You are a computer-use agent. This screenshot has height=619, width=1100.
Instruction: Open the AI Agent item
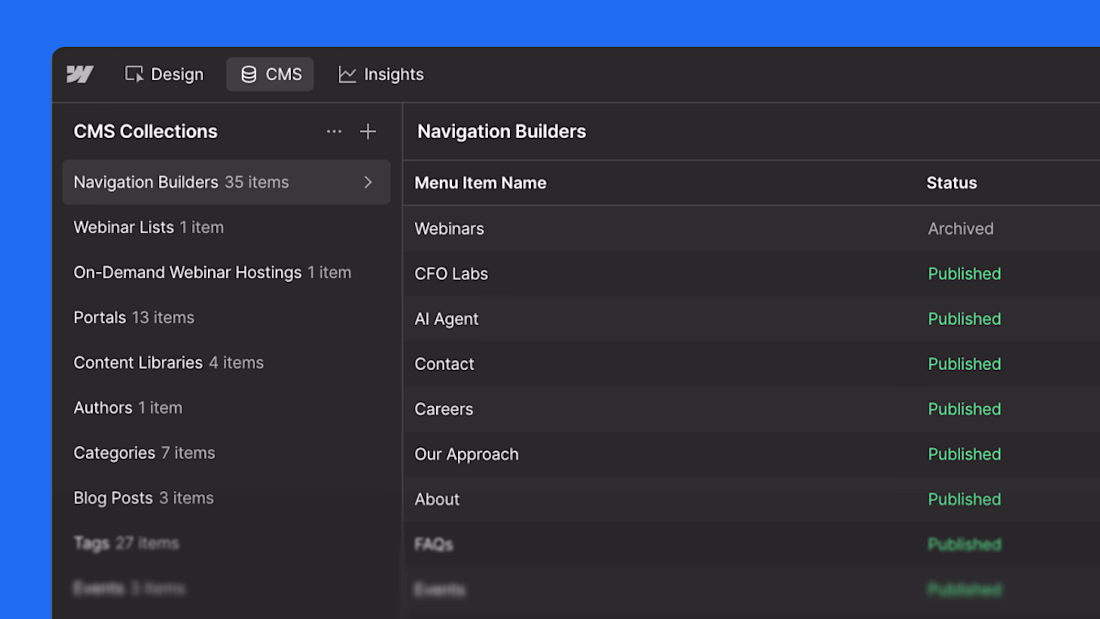(x=751, y=319)
